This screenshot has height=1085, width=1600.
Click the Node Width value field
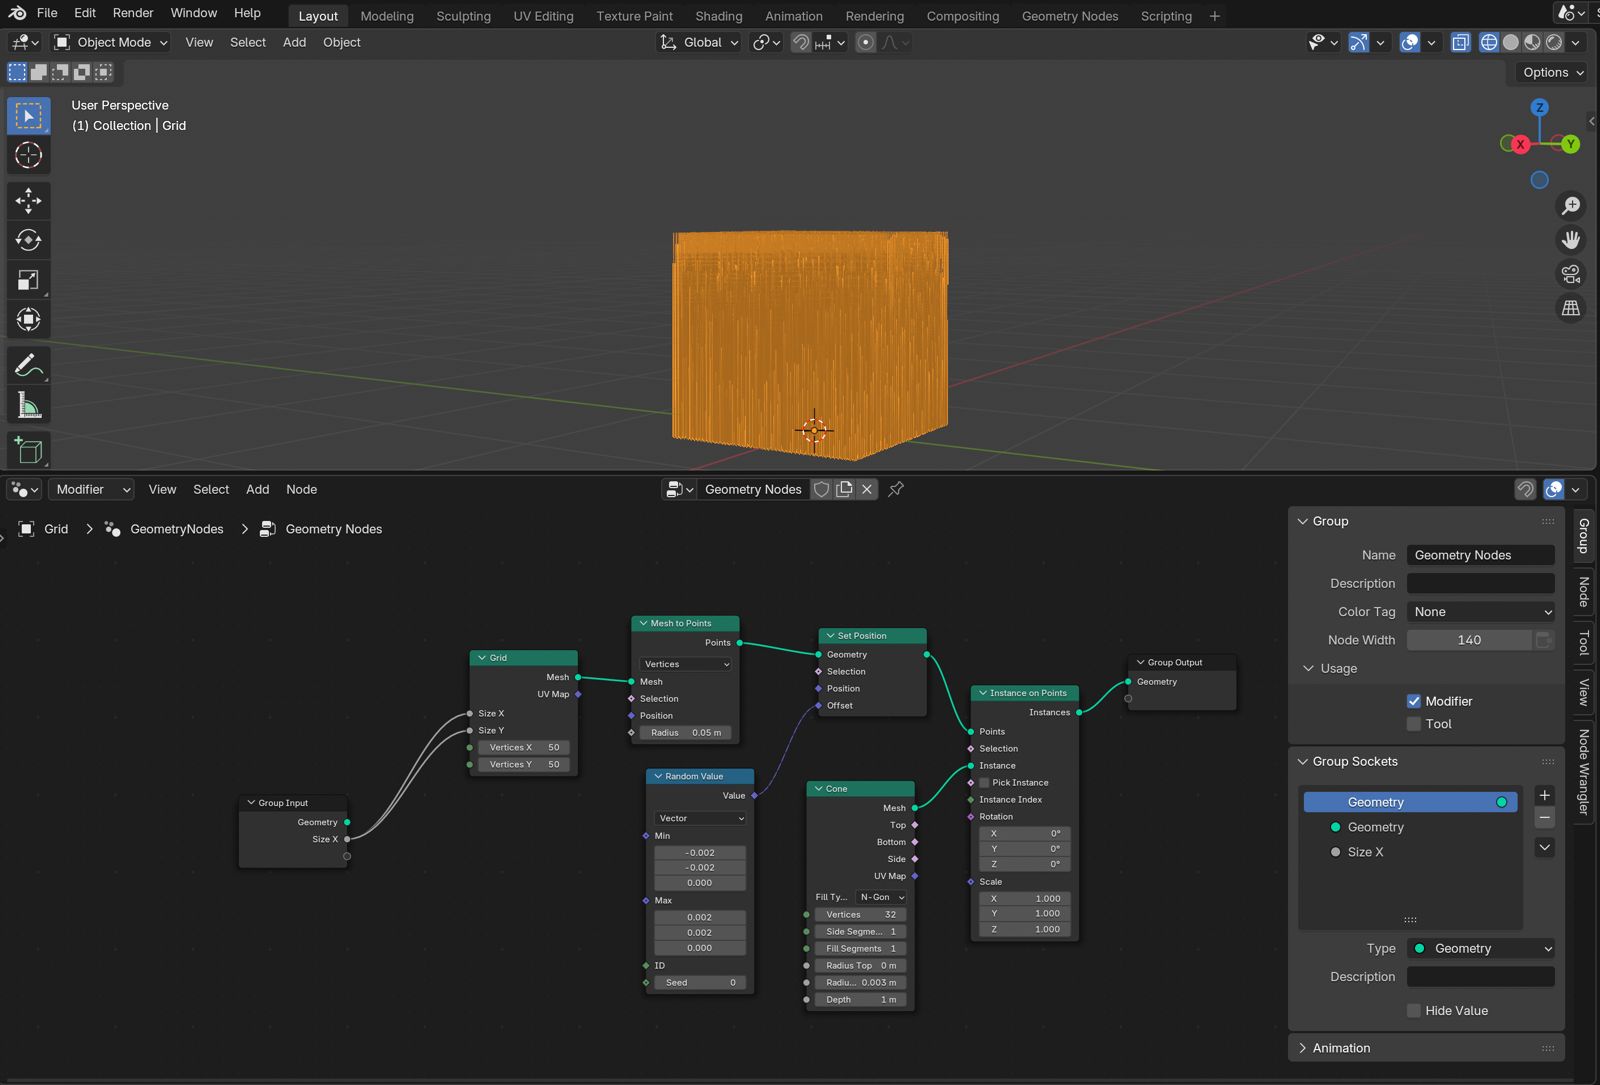(1468, 640)
